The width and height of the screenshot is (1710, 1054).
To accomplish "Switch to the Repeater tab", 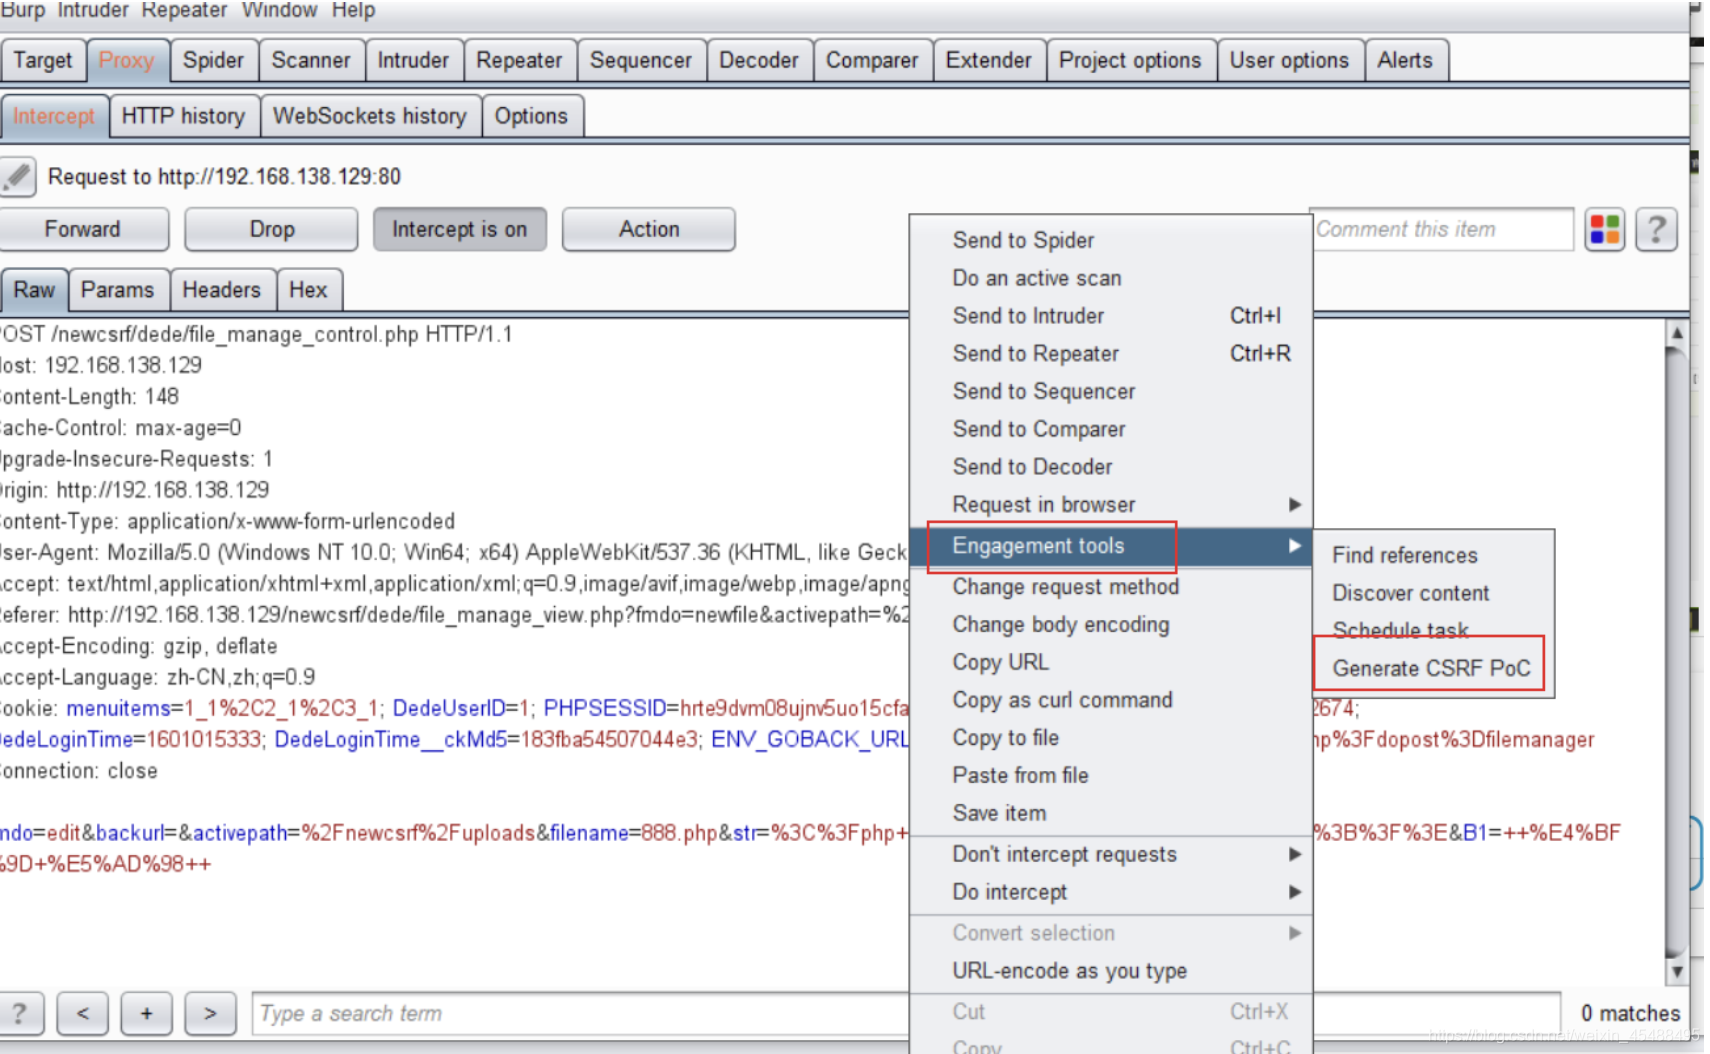I will [519, 60].
